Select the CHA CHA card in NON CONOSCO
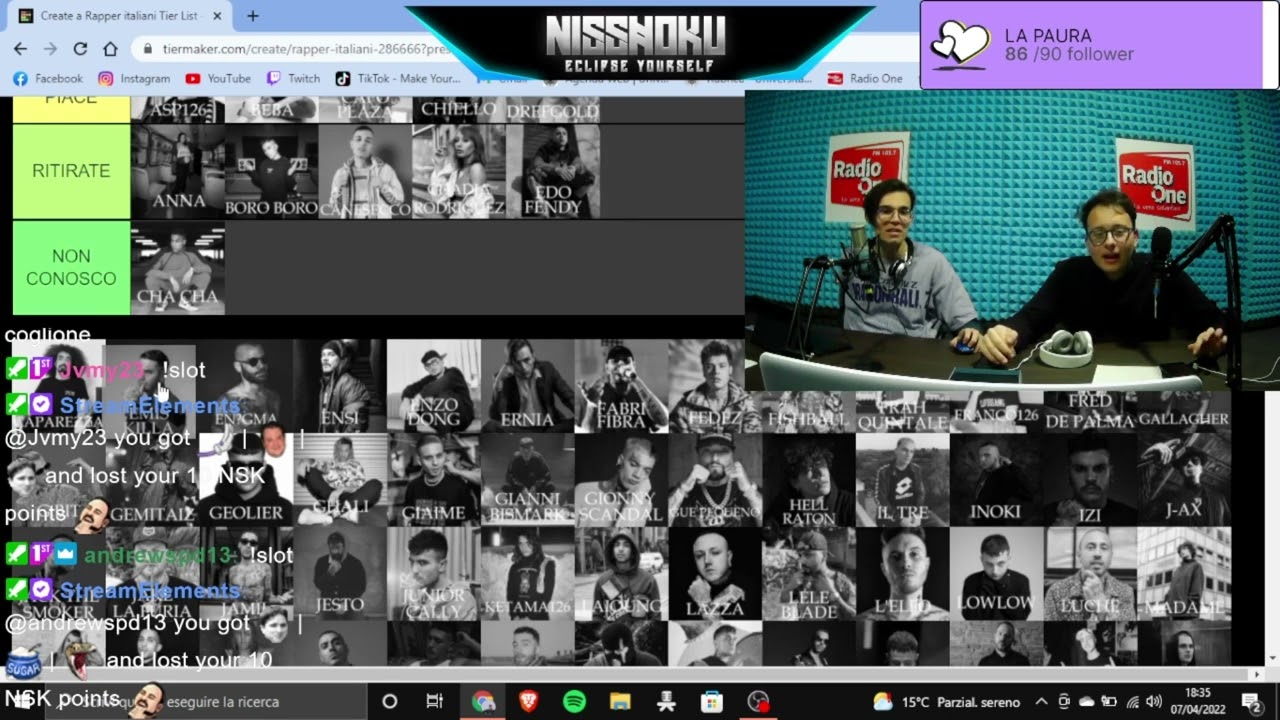The image size is (1280, 720). 178,267
